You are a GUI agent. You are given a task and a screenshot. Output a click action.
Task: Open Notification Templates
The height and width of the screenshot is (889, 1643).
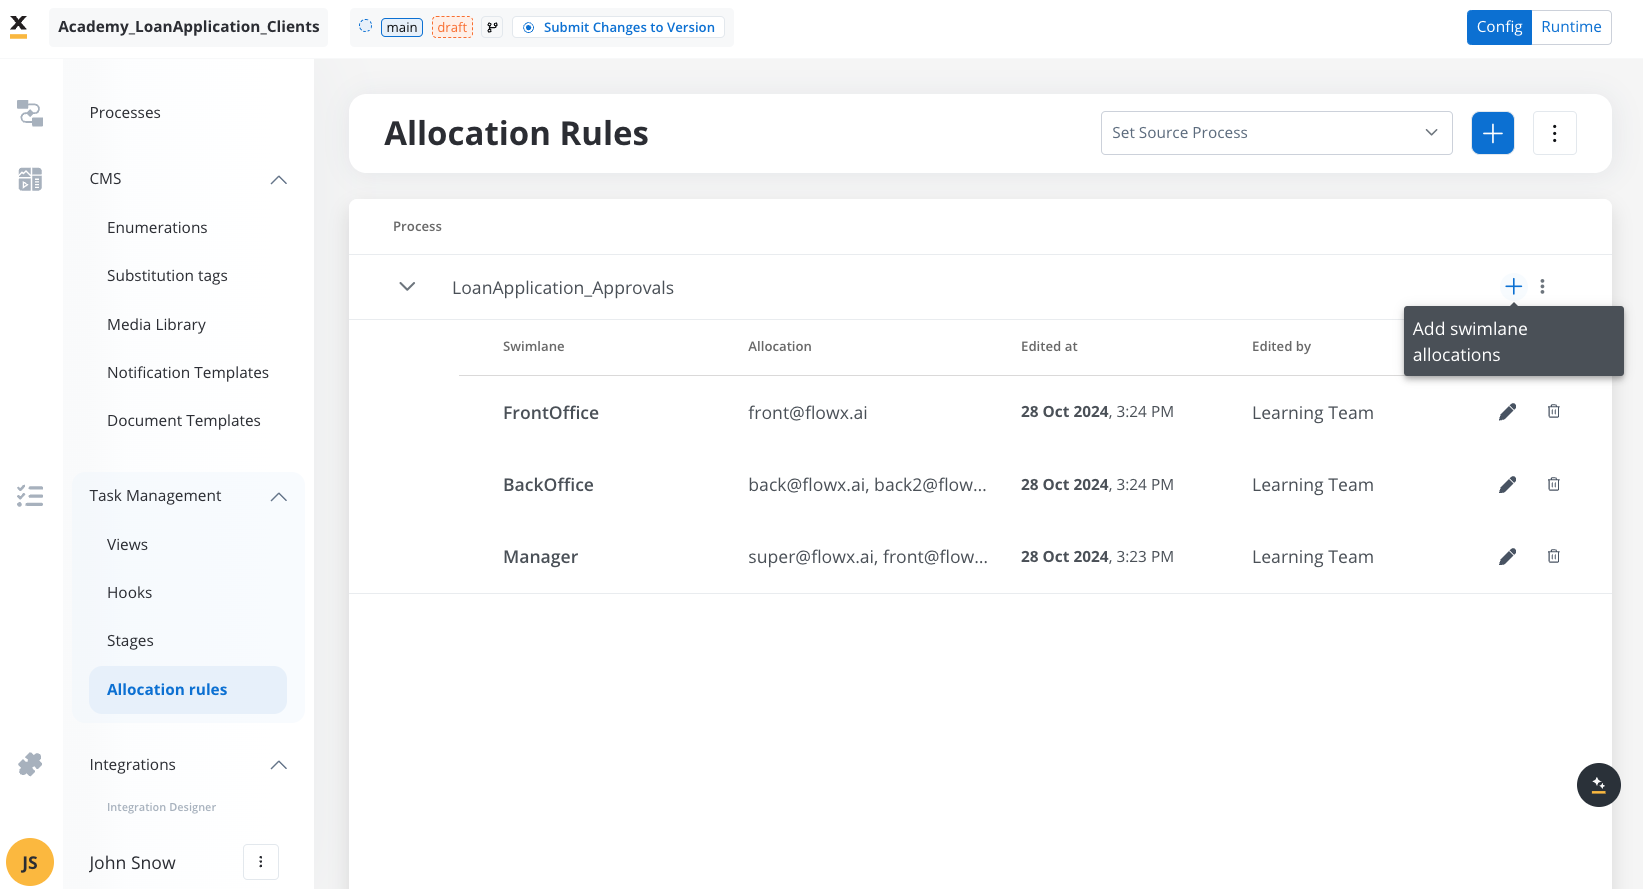[x=188, y=373]
